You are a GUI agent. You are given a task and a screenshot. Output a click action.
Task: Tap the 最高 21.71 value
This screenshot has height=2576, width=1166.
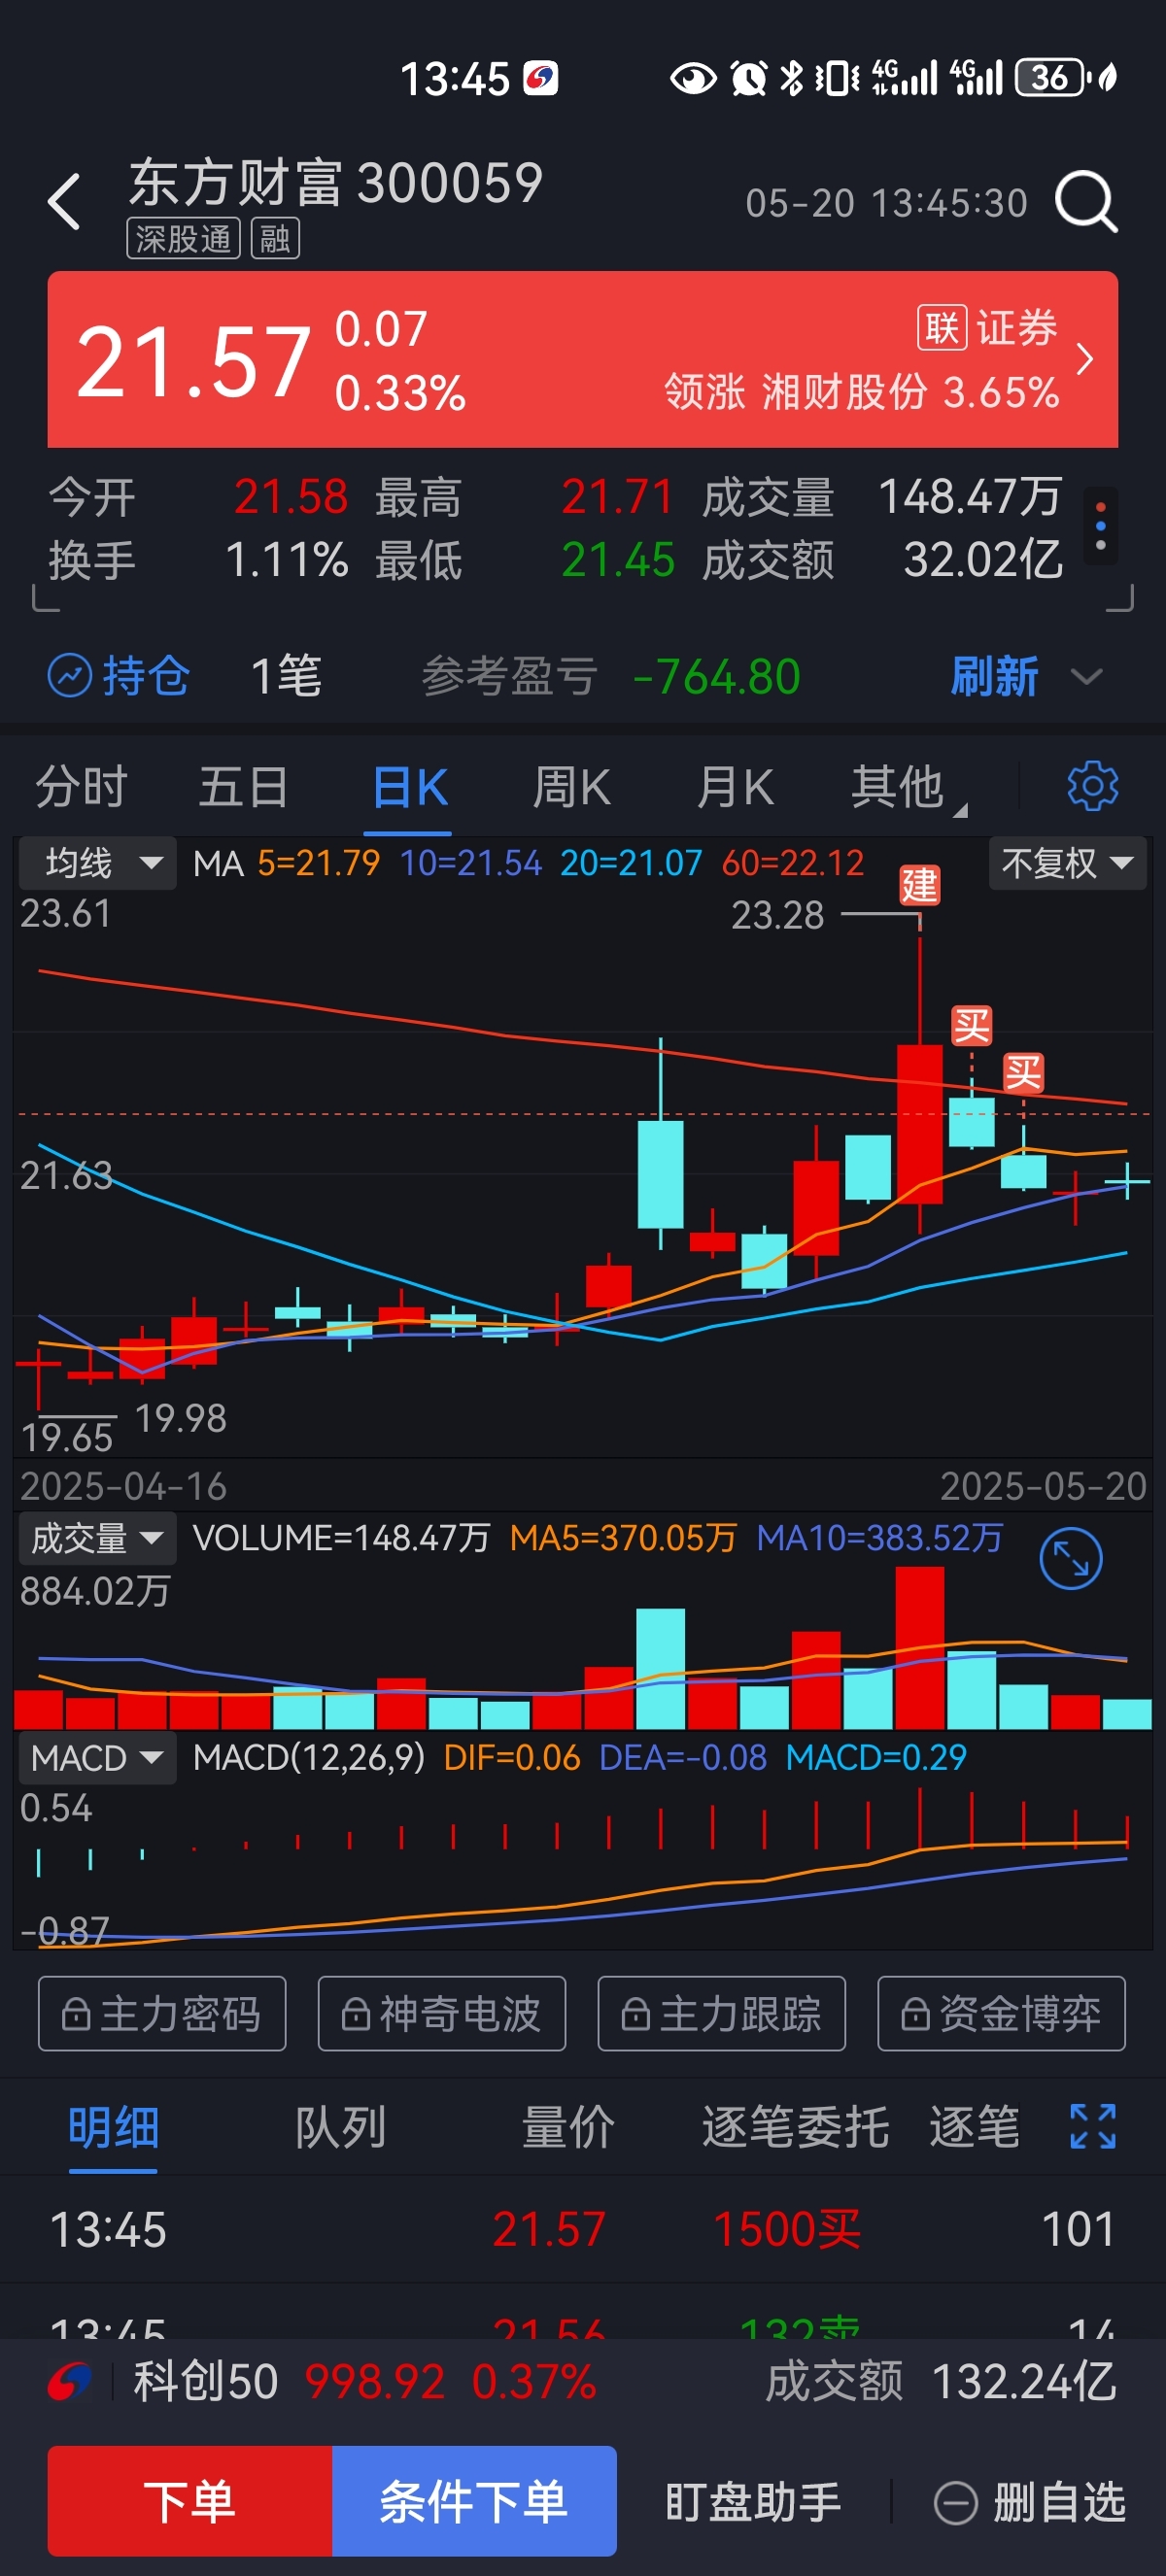[x=617, y=496]
